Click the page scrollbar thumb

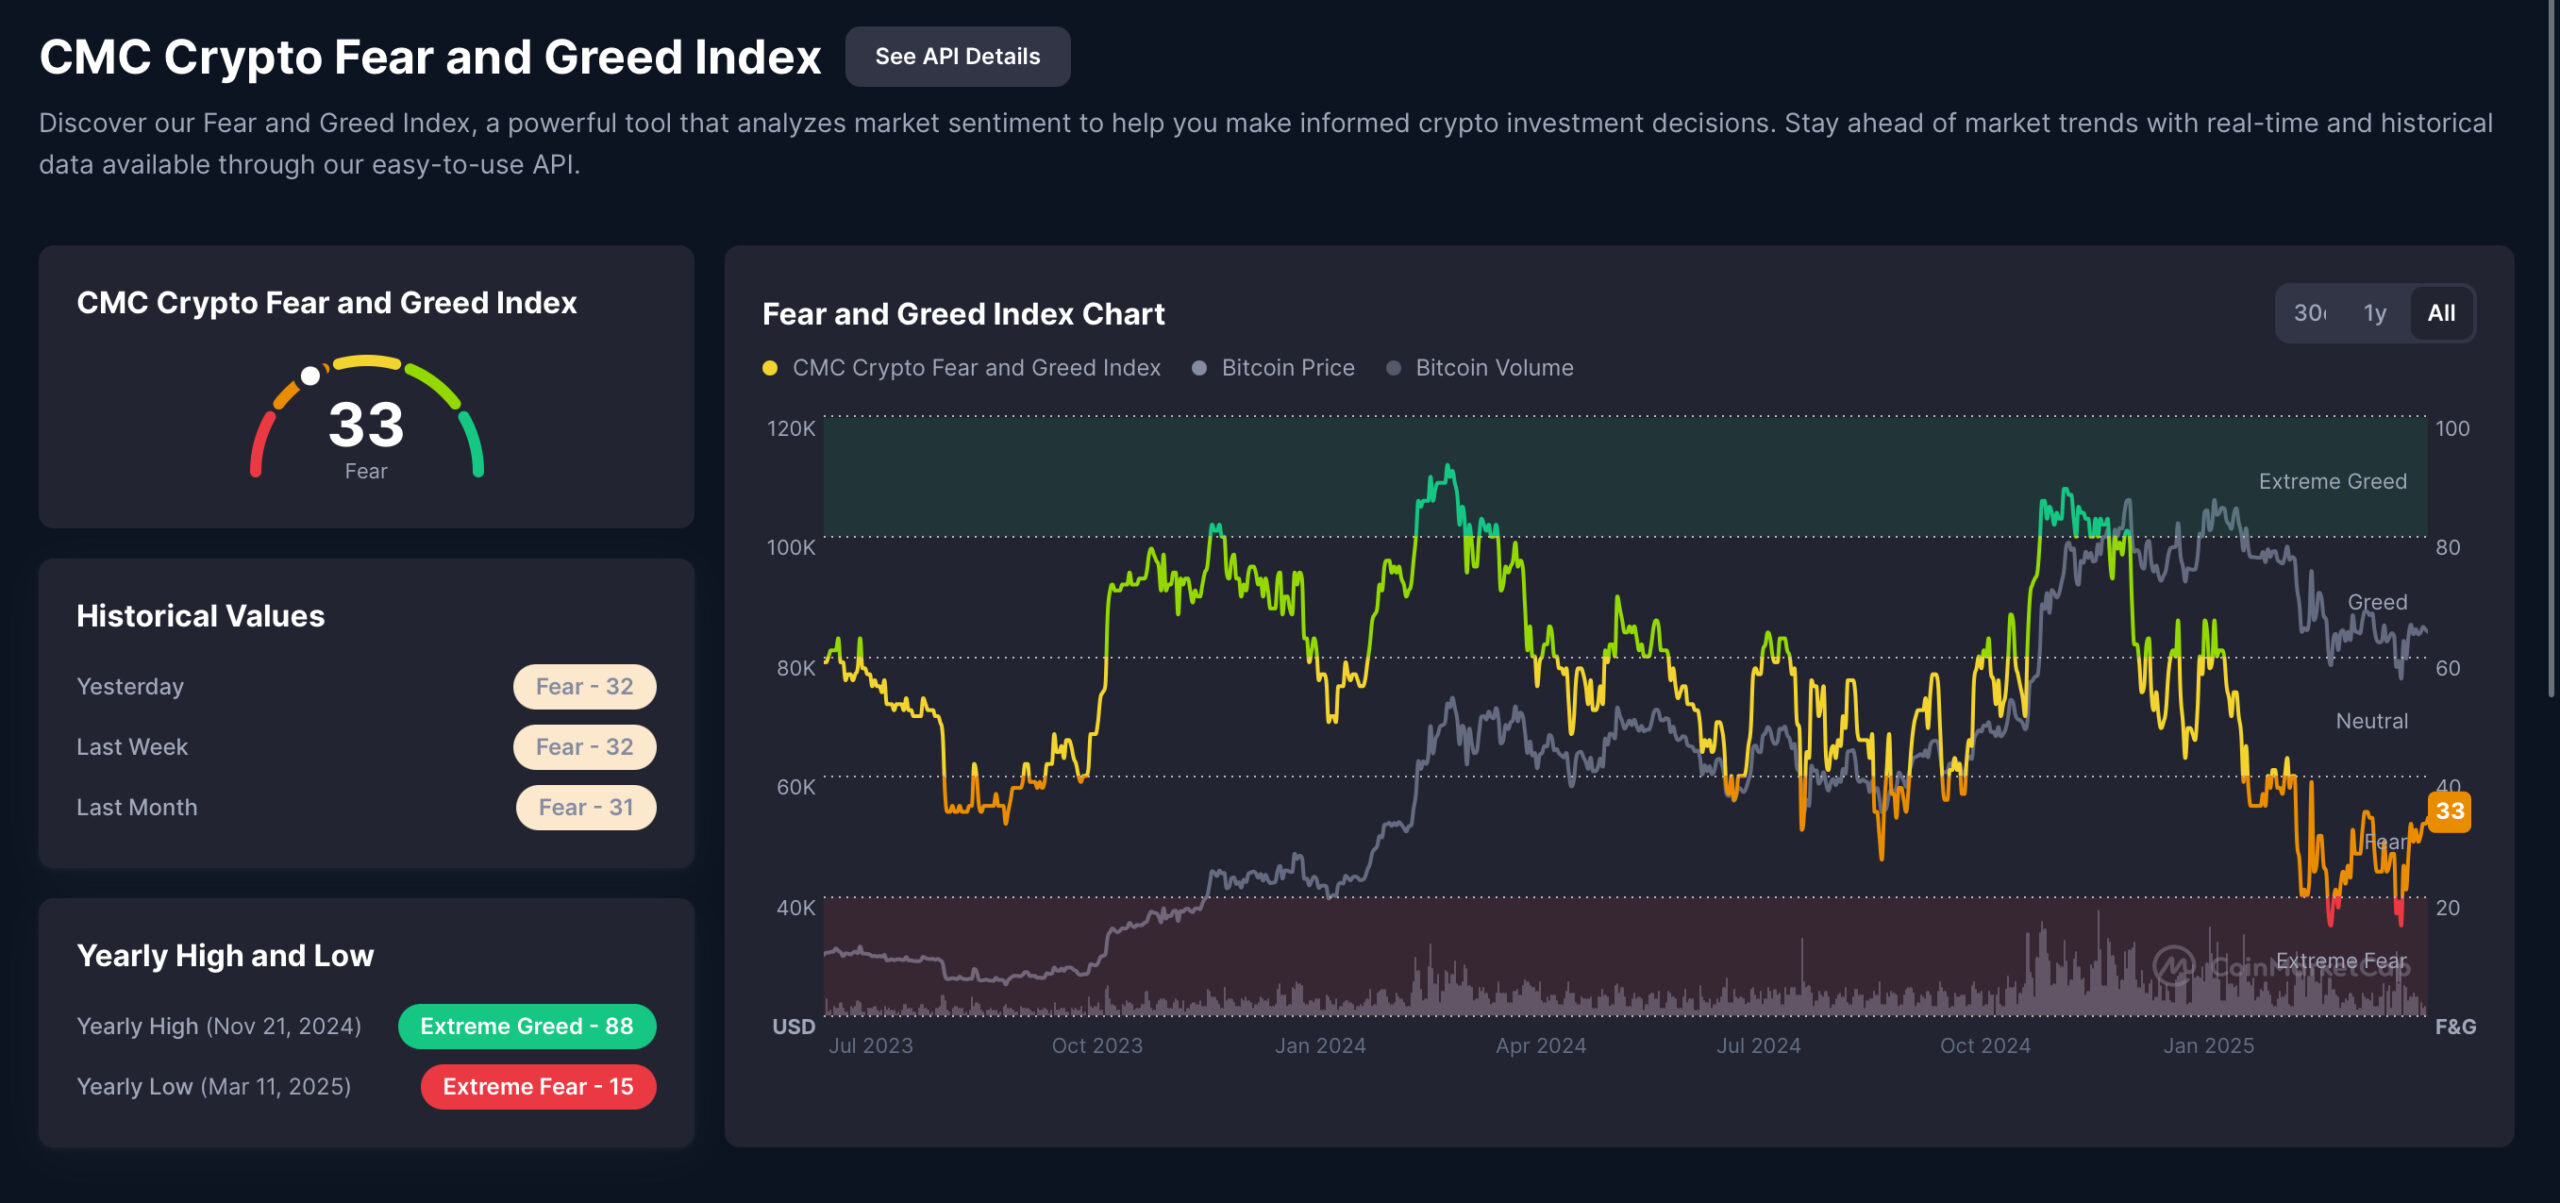(2552, 350)
